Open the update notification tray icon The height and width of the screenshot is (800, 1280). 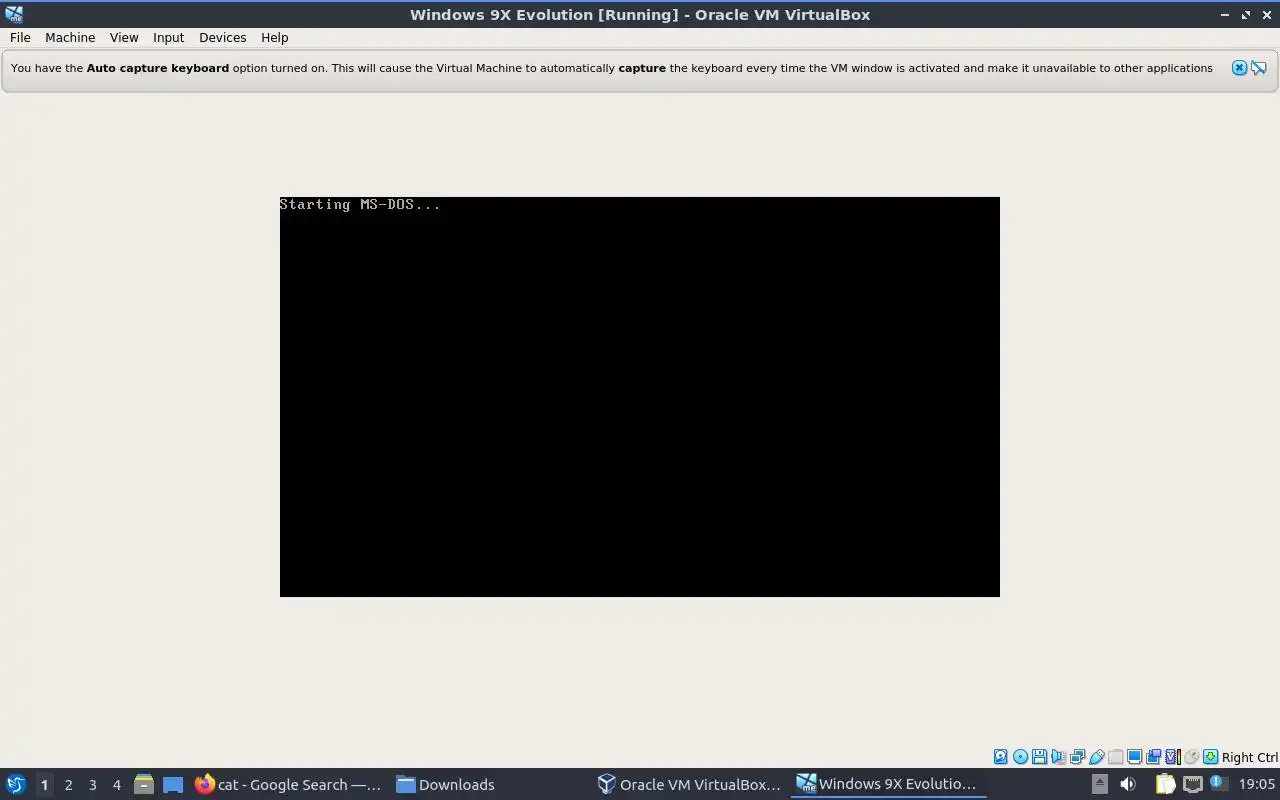coord(1217,783)
